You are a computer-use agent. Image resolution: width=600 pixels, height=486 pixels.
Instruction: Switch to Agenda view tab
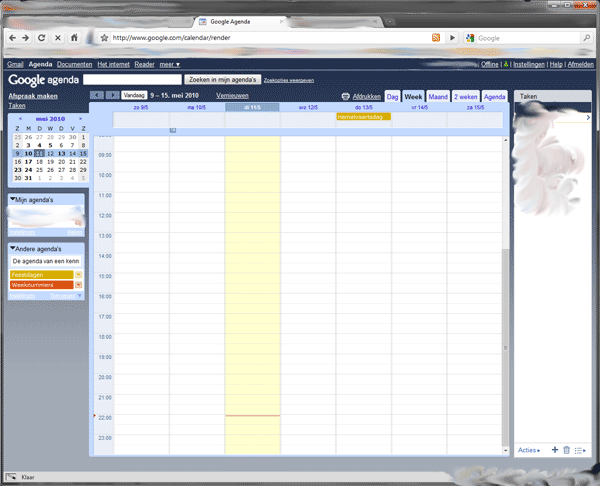494,97
